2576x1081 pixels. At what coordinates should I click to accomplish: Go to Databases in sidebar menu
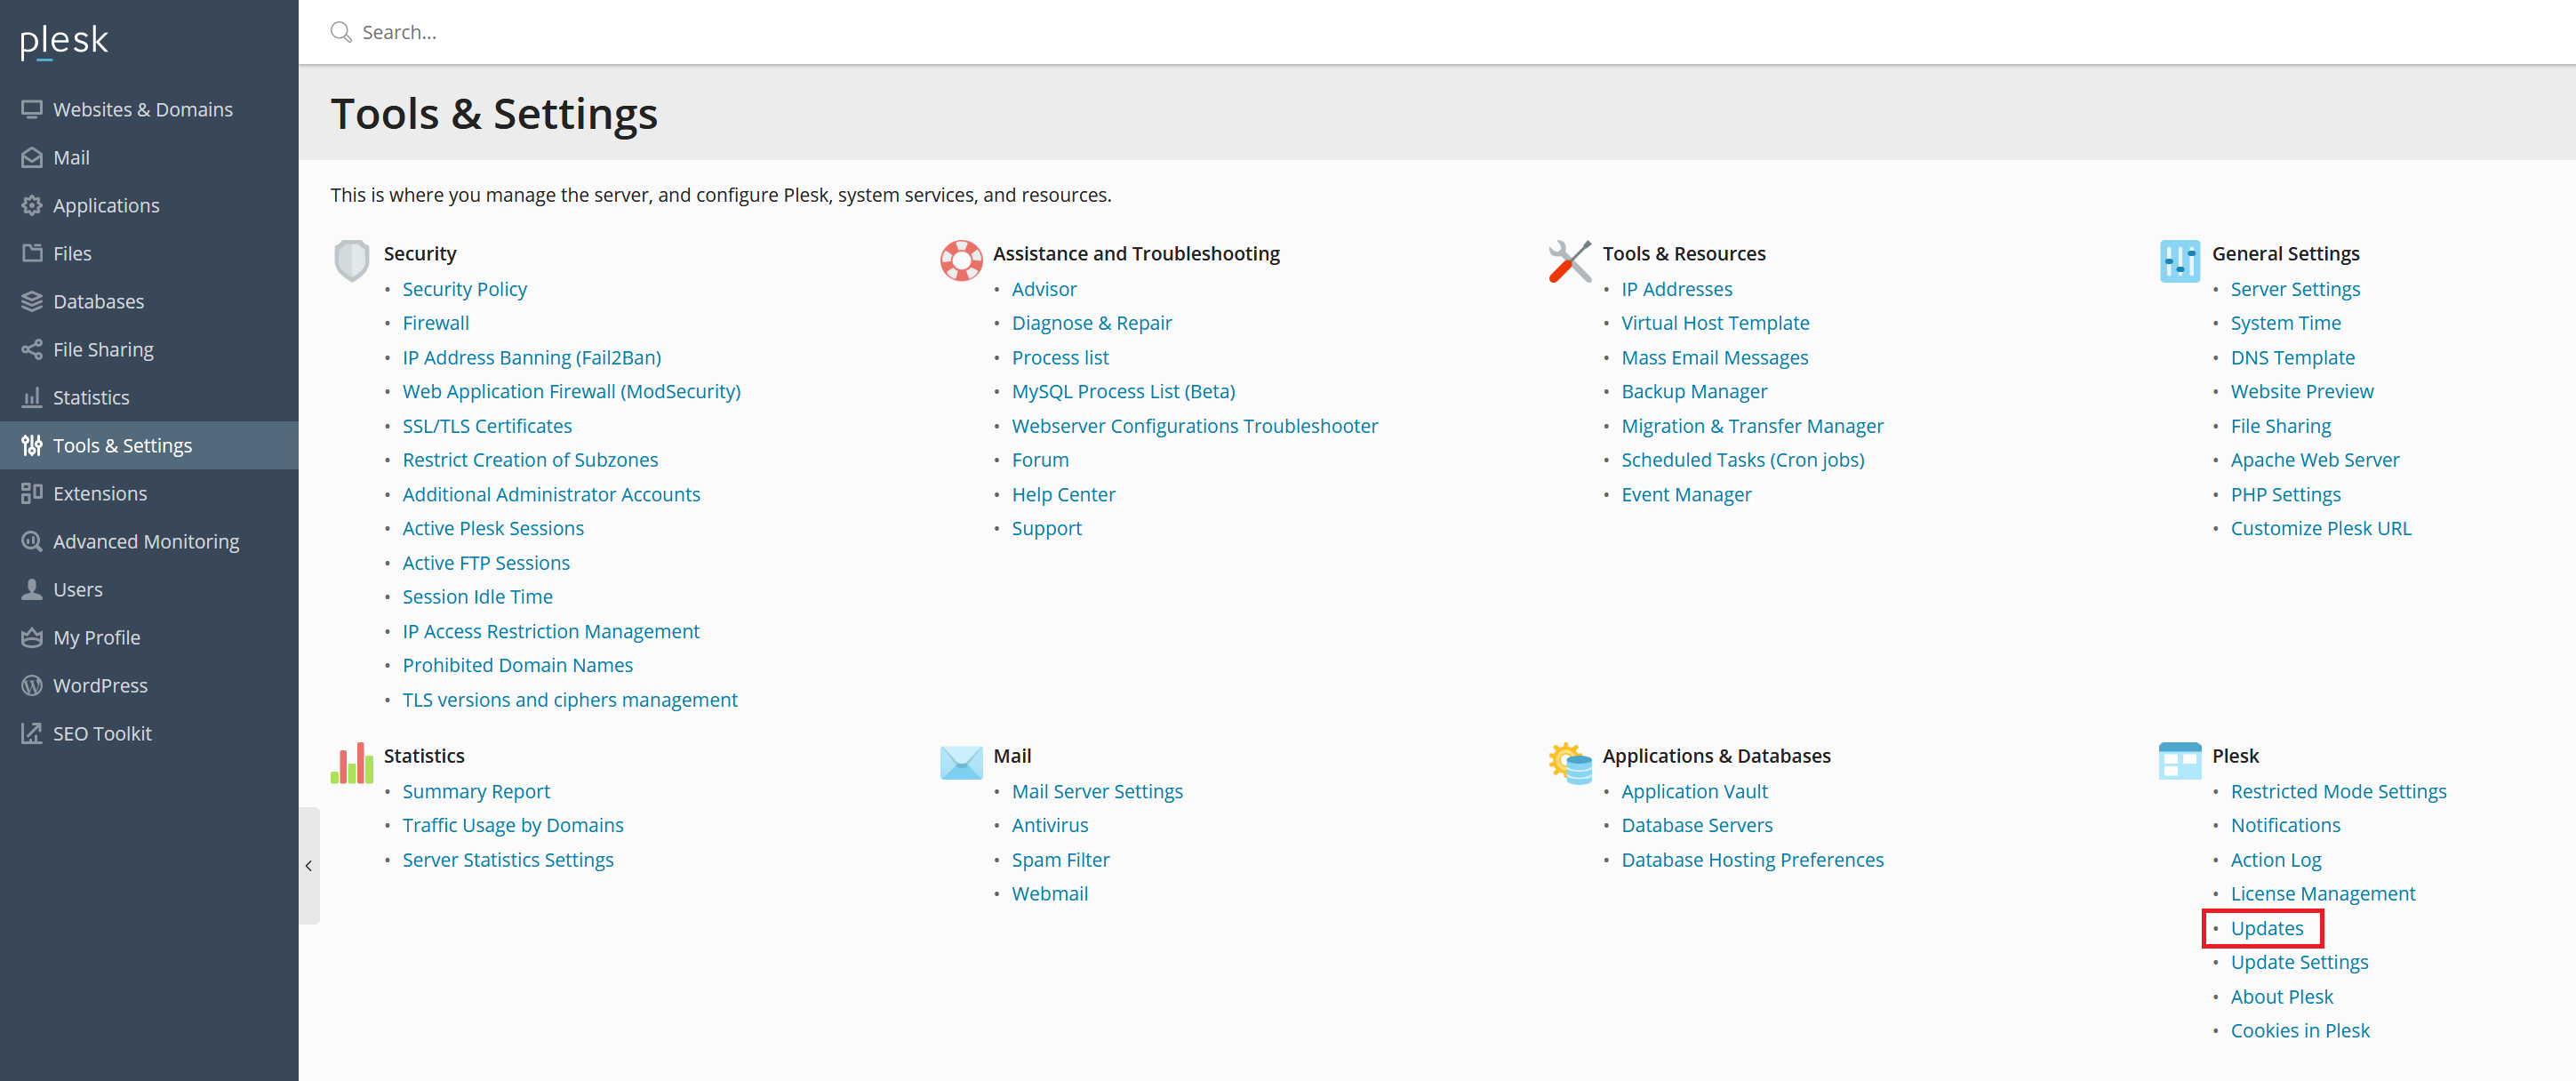coord(149,301)
